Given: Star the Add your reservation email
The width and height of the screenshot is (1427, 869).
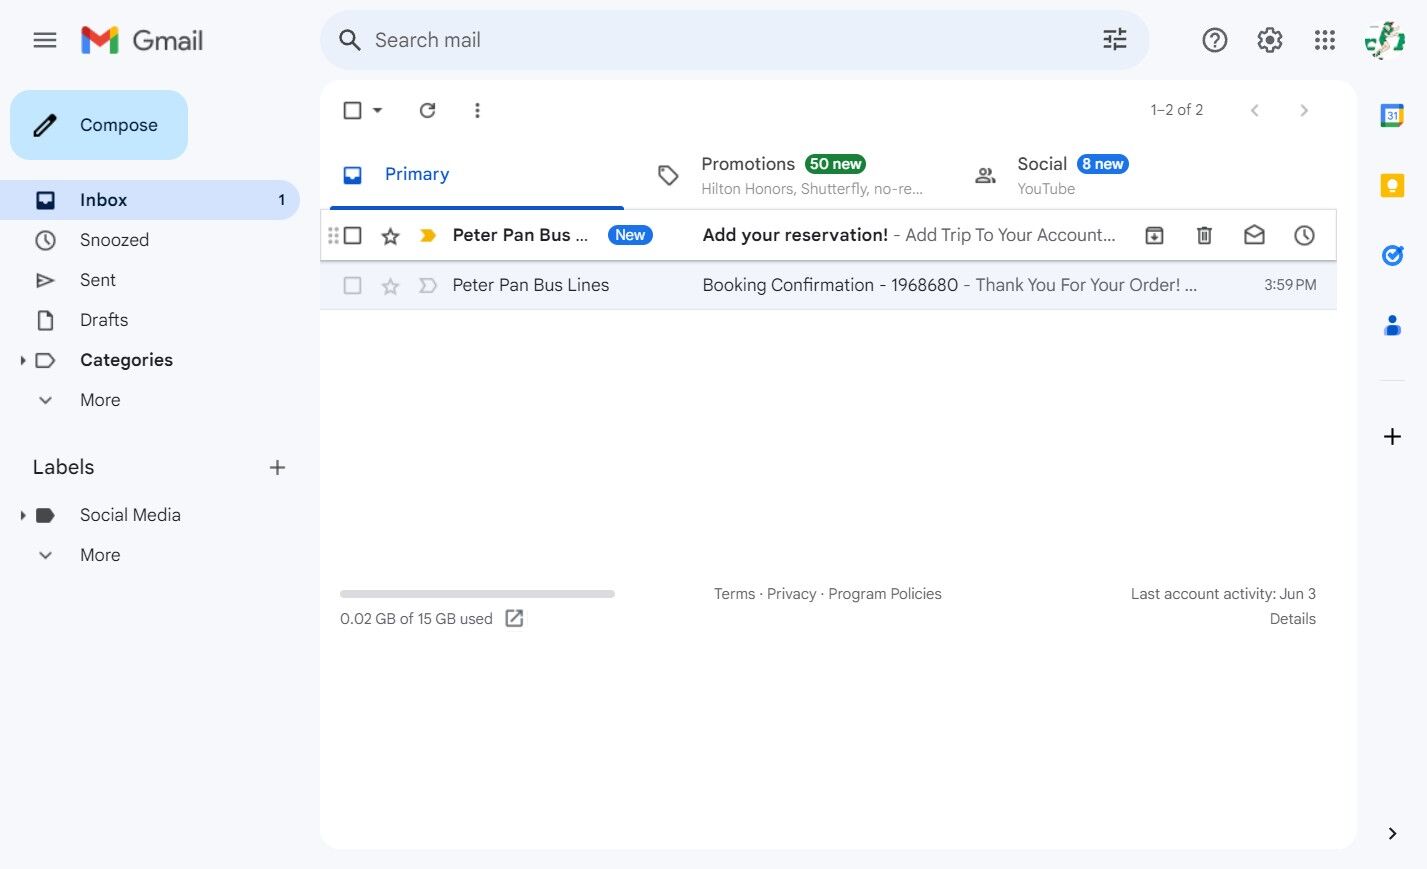Looking at the screenshot, I should coord(390,235).
